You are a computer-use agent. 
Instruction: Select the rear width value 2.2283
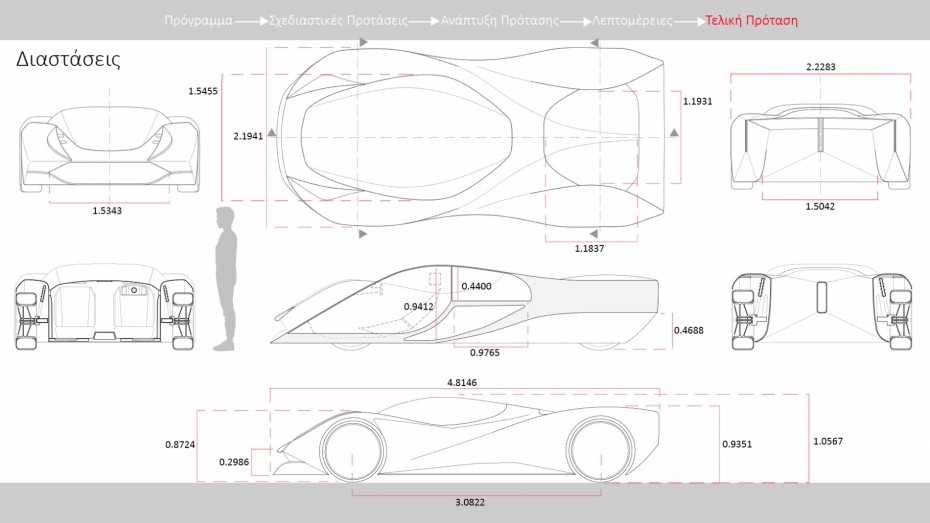[821, 67]
